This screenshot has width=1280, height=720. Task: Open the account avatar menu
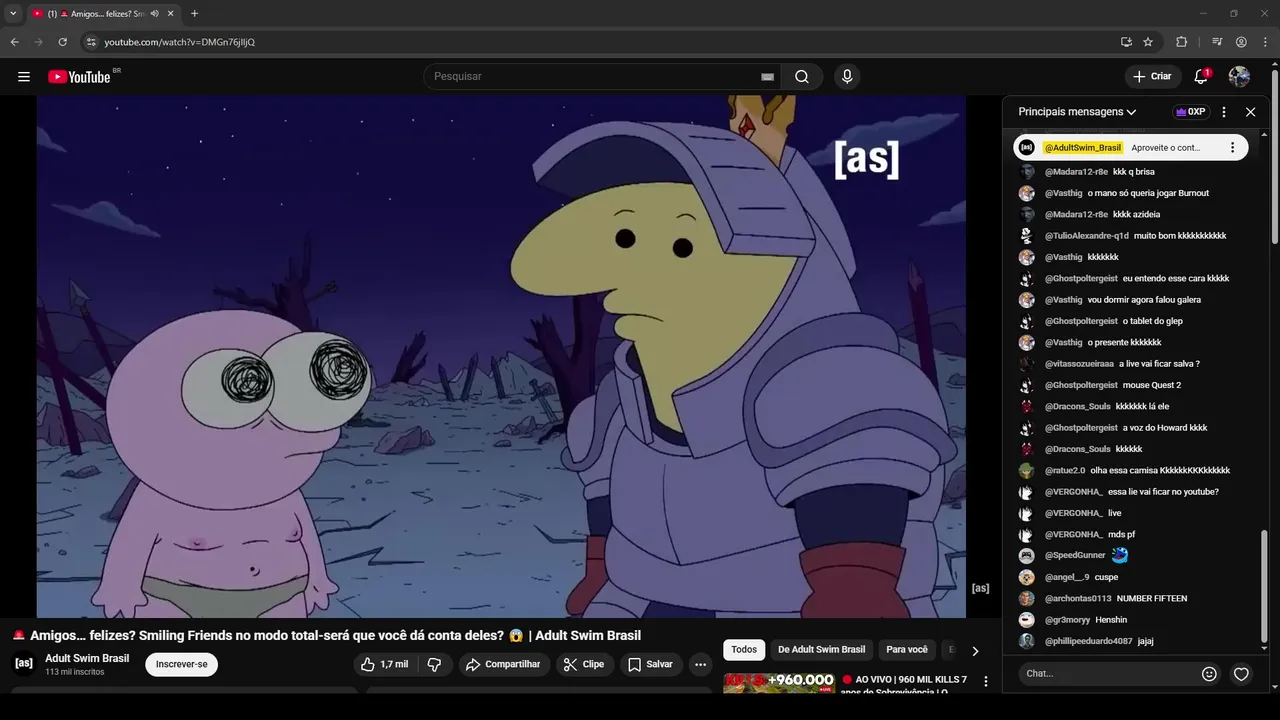pos(1239,77)
